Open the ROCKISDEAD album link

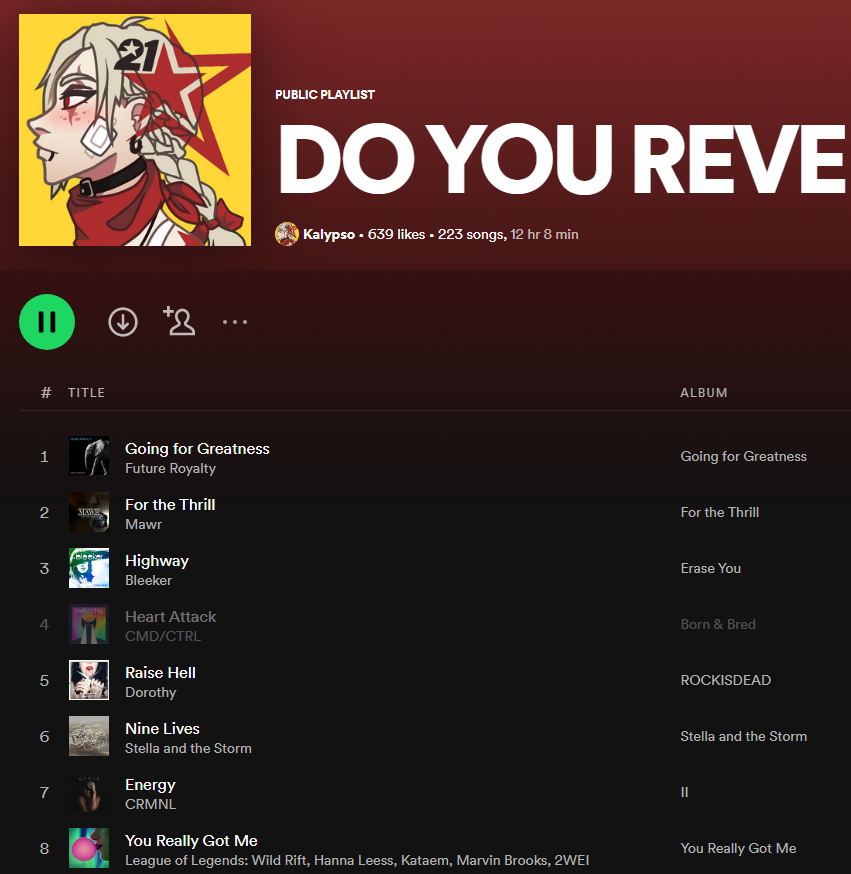(726, 681)
